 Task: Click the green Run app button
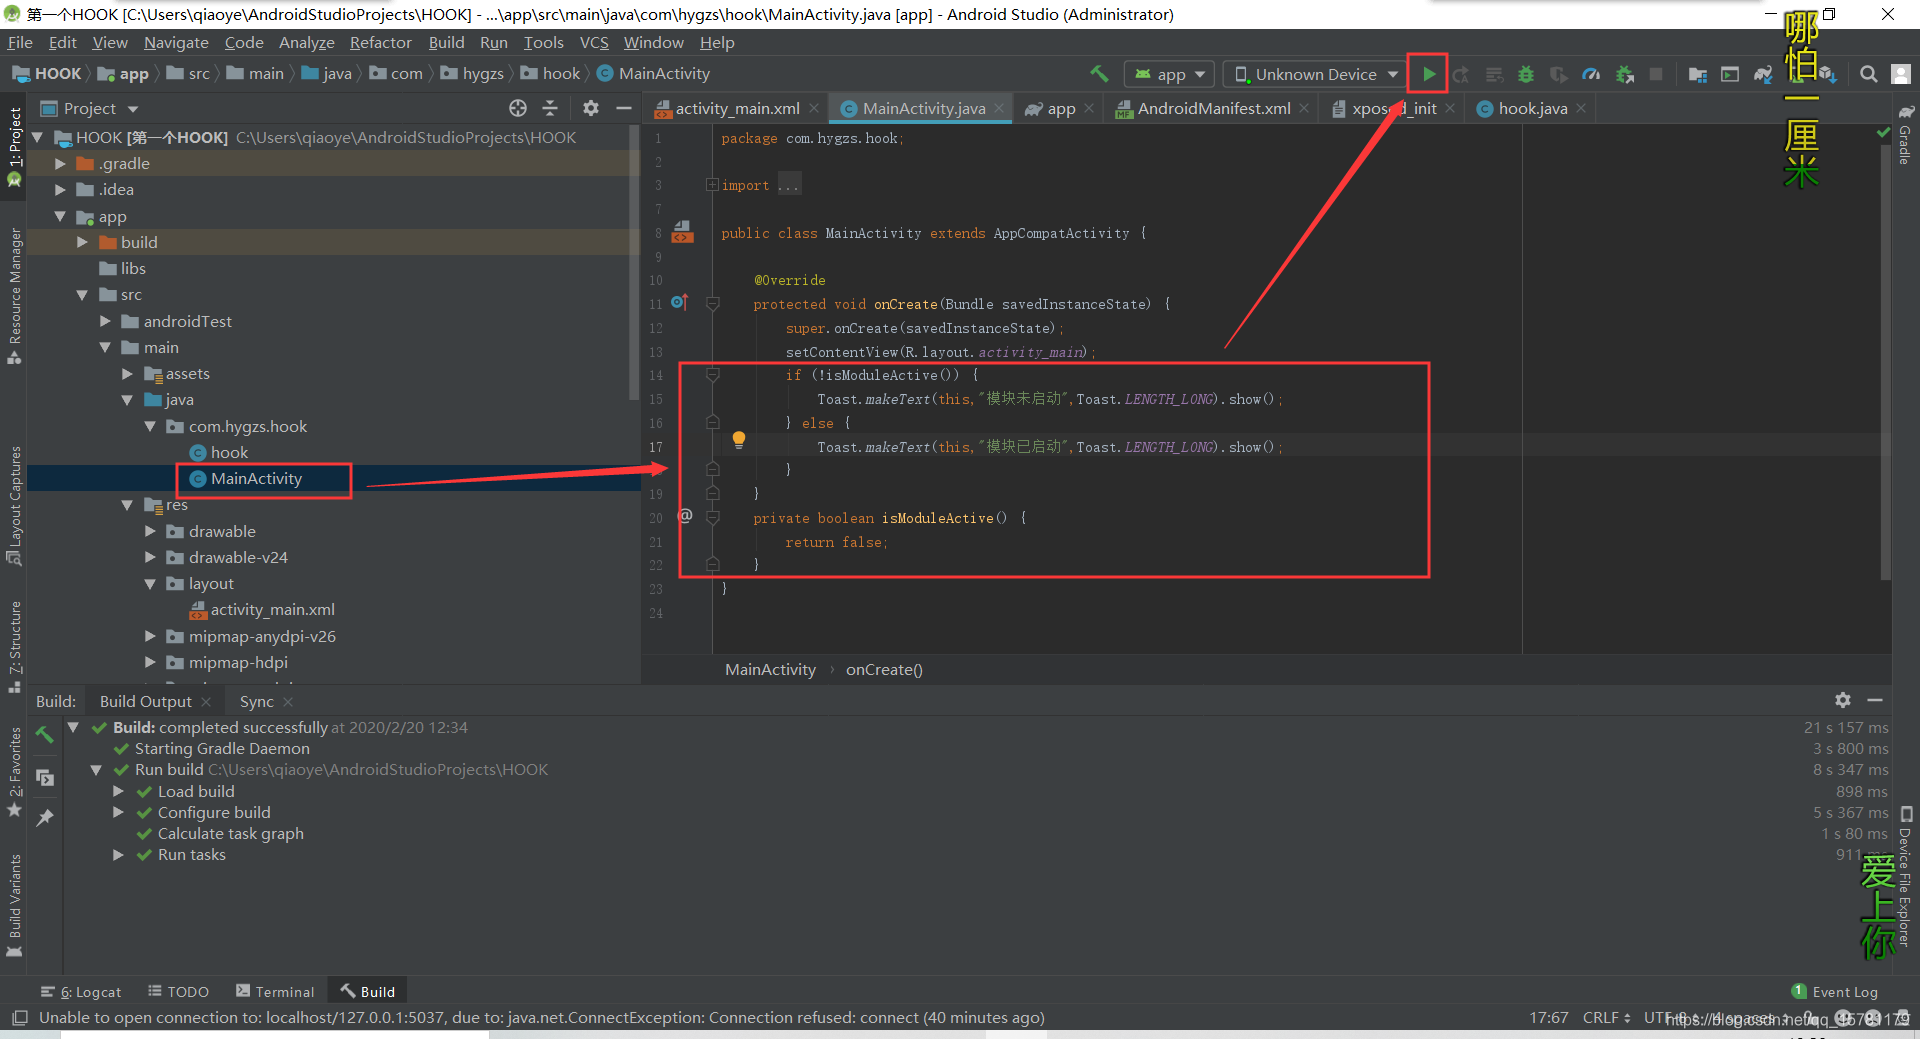[1429, 74]
